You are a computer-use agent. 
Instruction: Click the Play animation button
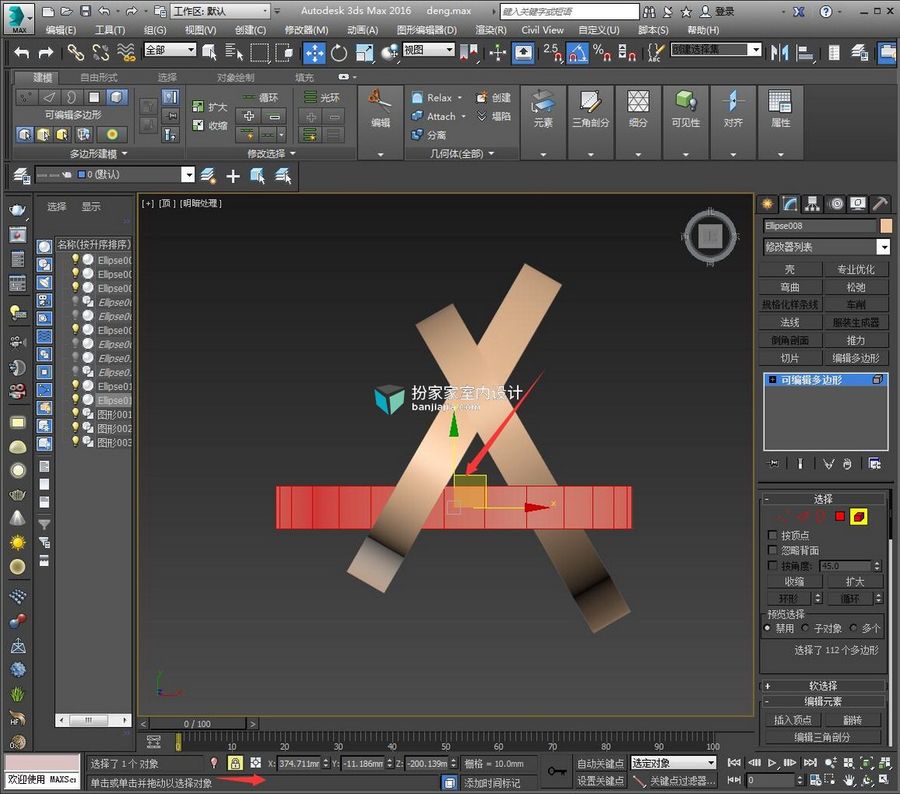772,762
